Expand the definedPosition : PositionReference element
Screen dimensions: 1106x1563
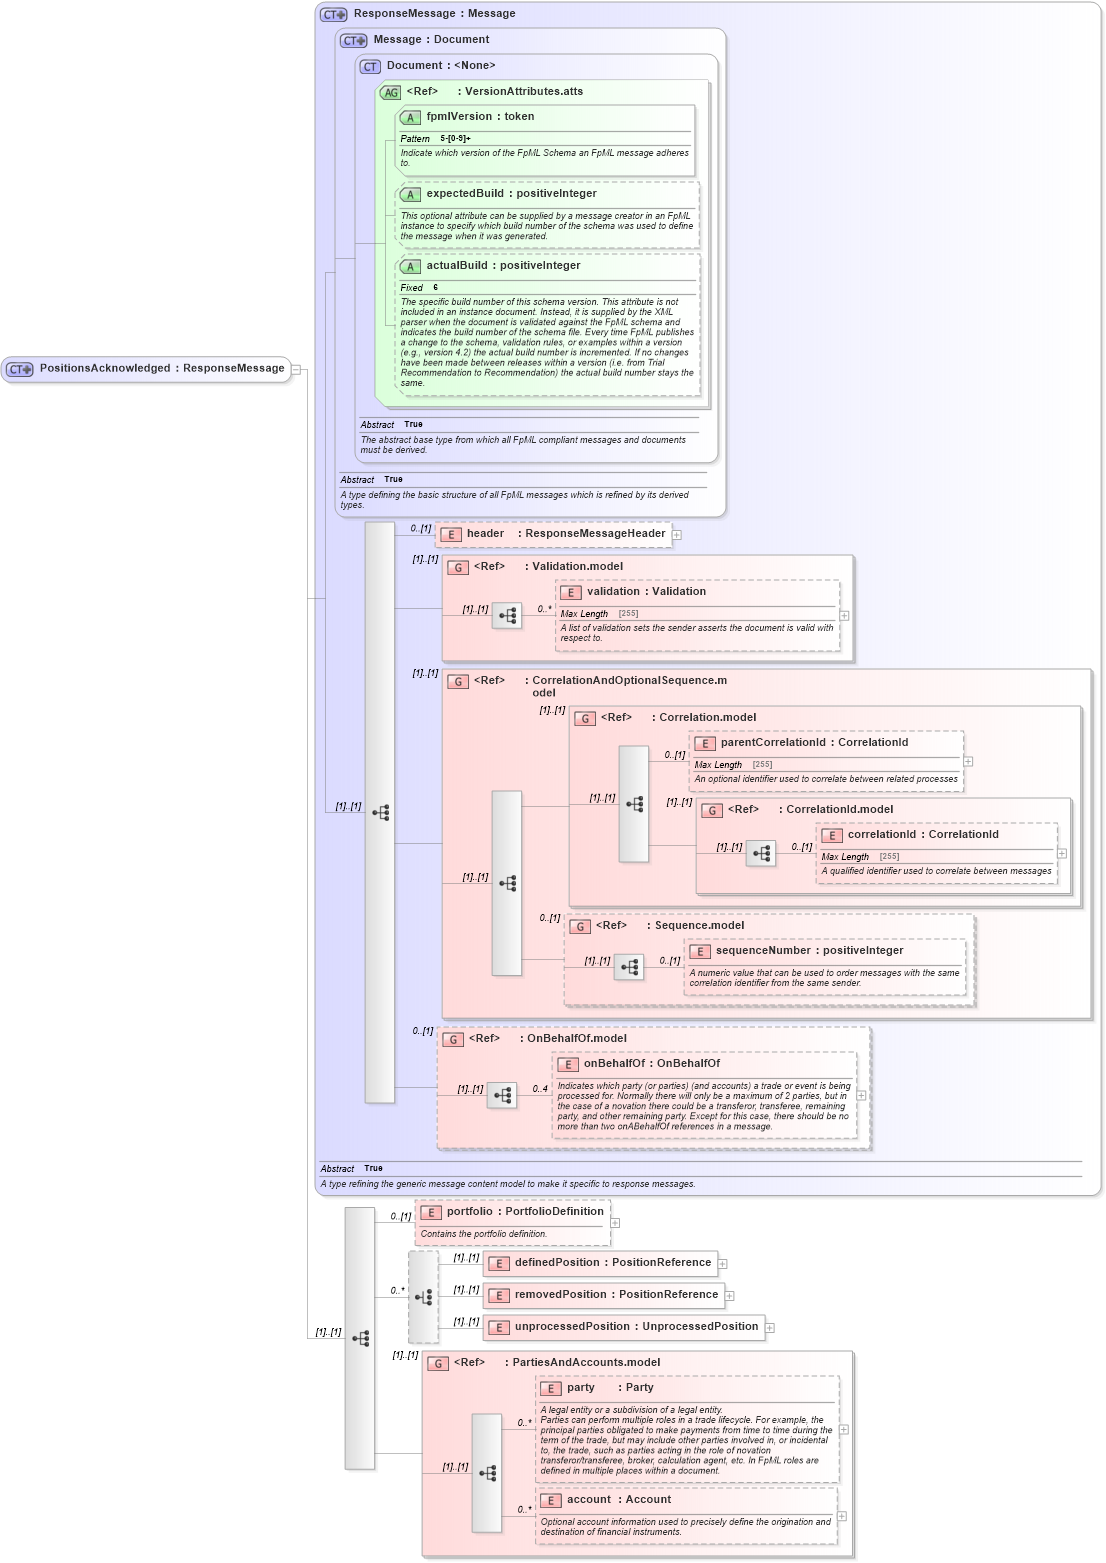[x=722, y=1264]
